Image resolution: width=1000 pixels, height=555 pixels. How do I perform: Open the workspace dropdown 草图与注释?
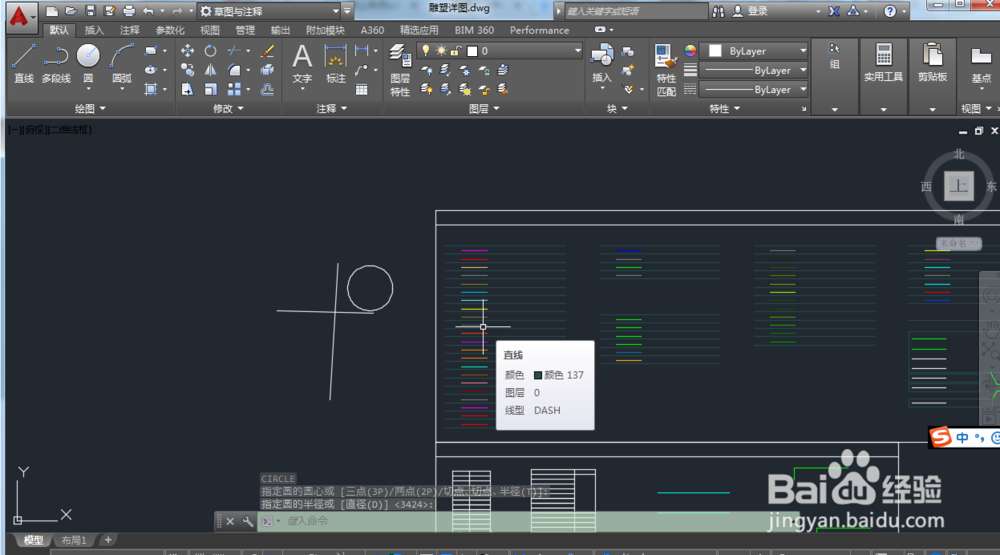(x=270, y=11)
